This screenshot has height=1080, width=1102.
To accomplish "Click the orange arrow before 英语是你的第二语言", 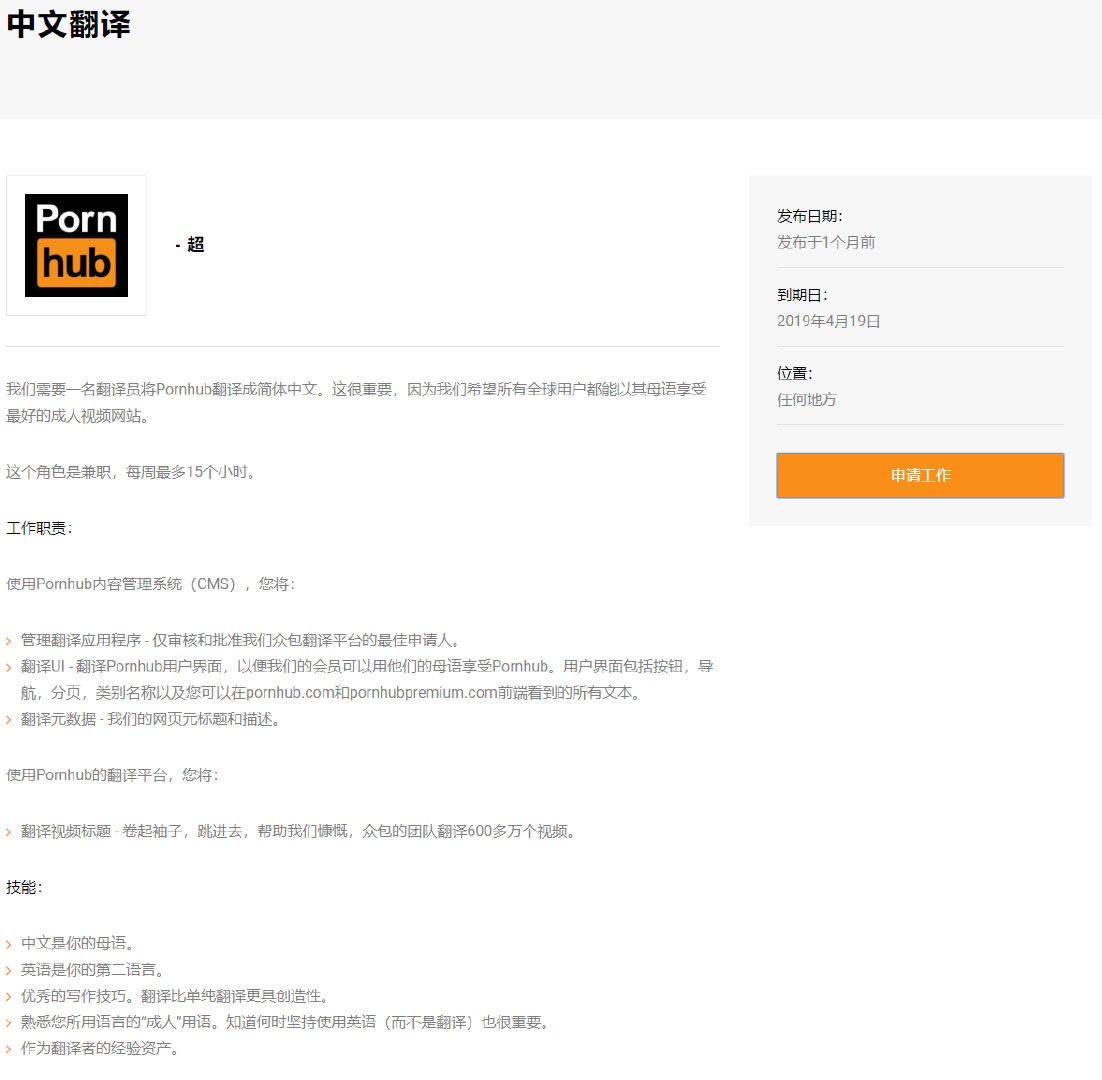I will (12, 969).
